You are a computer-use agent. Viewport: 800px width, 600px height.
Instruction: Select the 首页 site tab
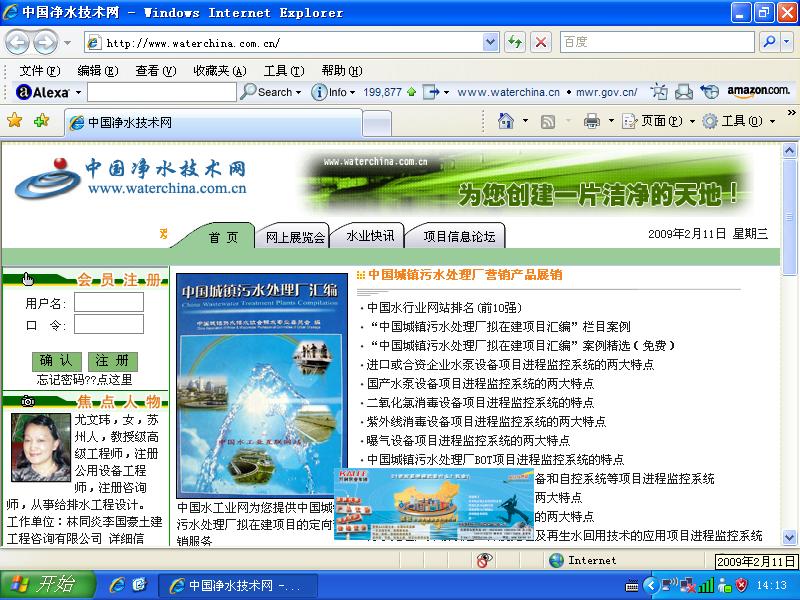223,237
